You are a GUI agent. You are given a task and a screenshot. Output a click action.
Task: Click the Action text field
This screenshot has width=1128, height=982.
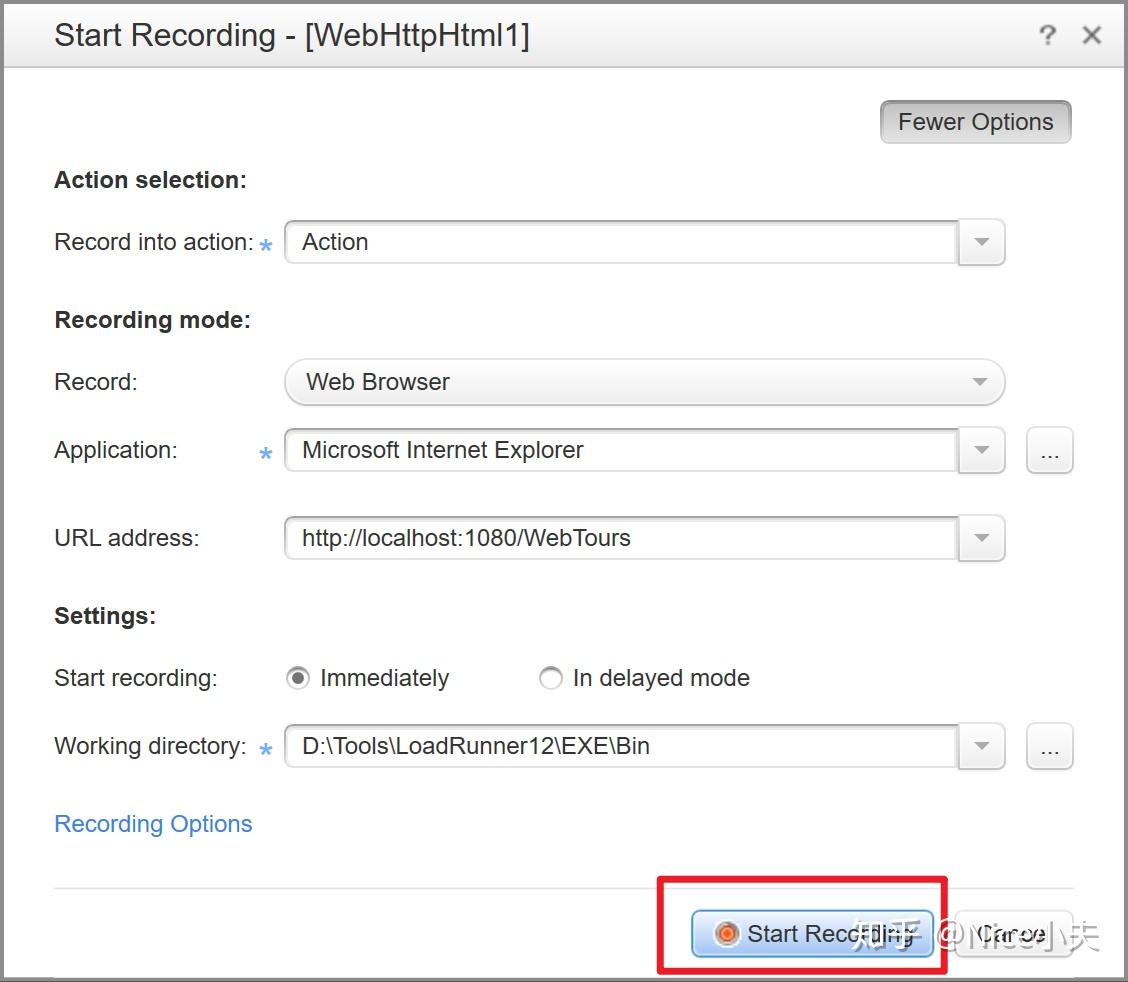[x=620, y=243]
